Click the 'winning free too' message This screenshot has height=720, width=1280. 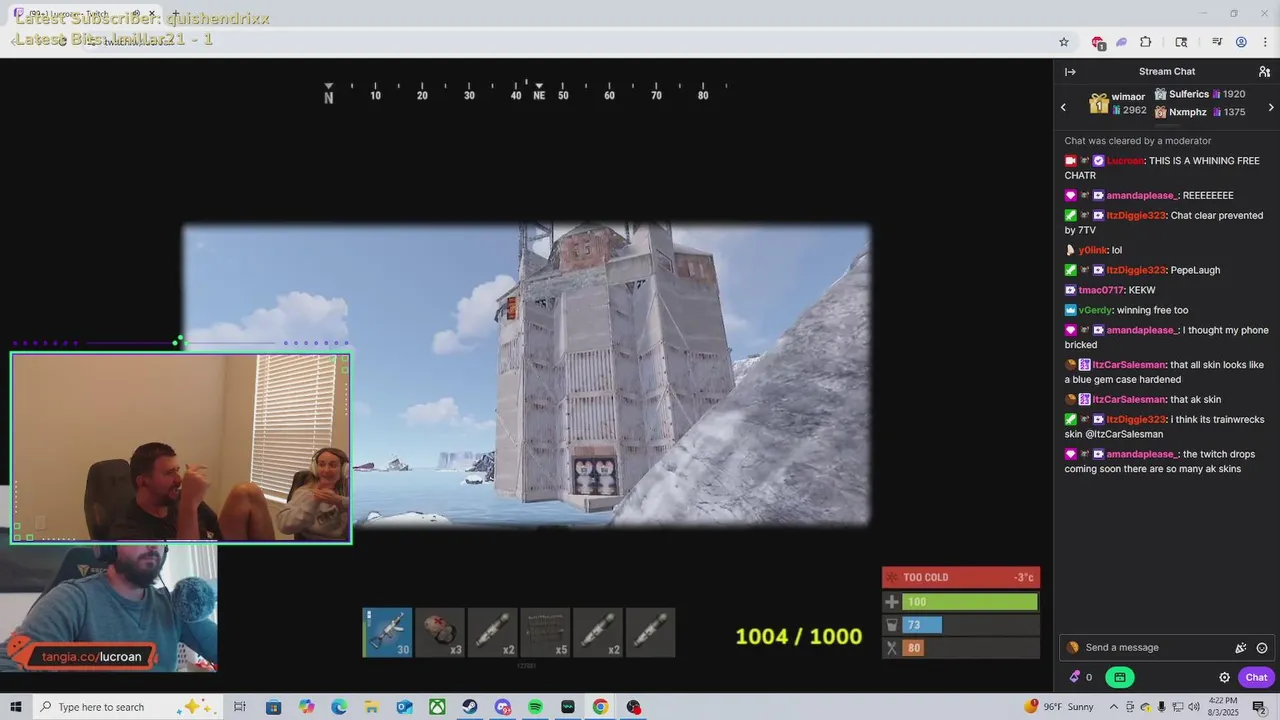pyautogui.click(x=1152, y=310)
